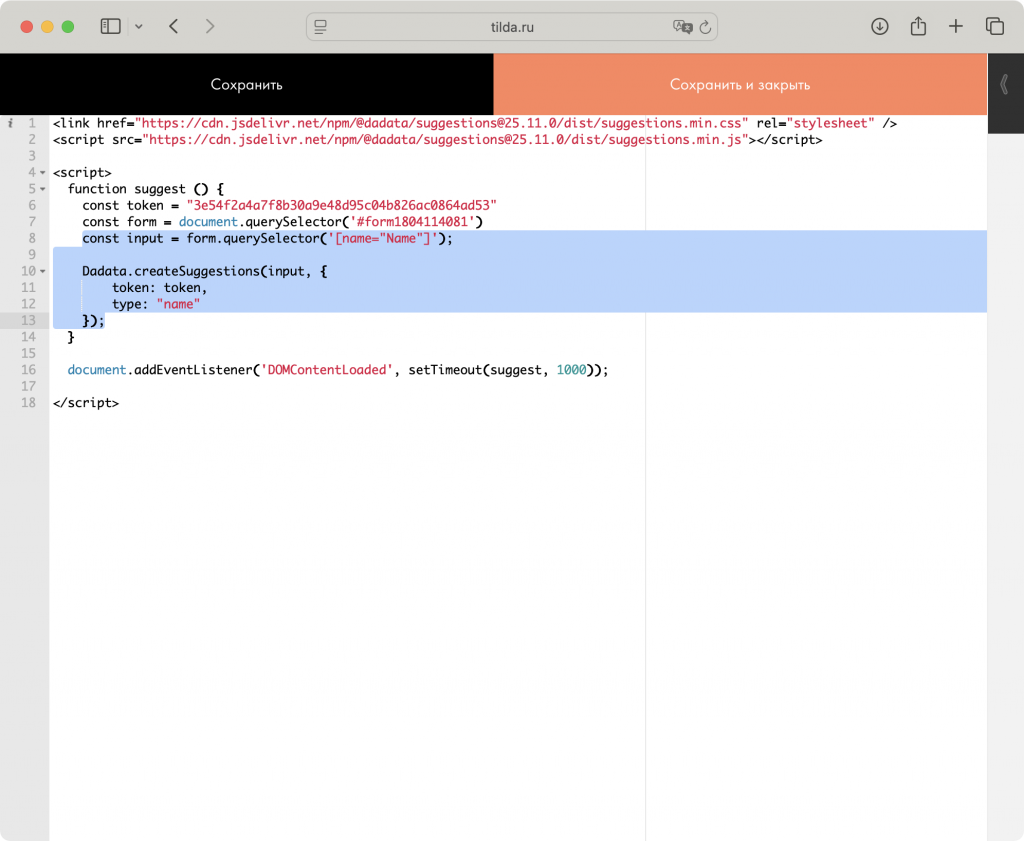Show the tab overview icon

click(994, 27)
